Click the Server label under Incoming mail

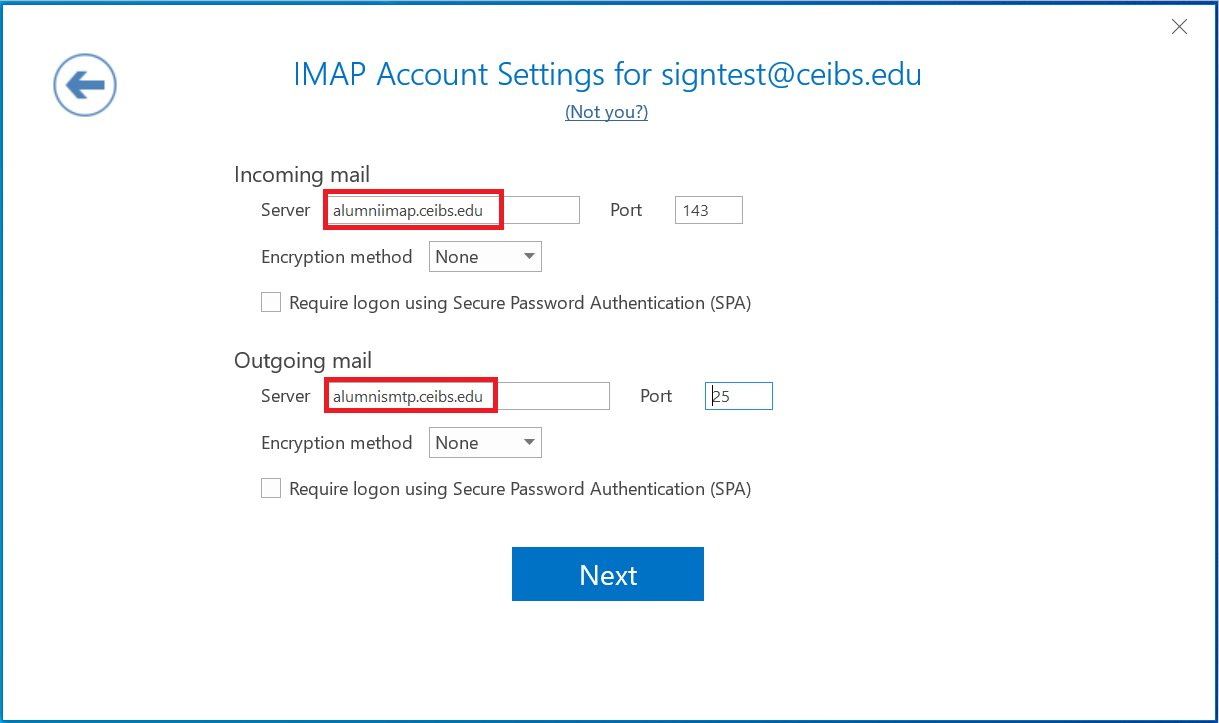pyautogui.click(x=286, y=210)
